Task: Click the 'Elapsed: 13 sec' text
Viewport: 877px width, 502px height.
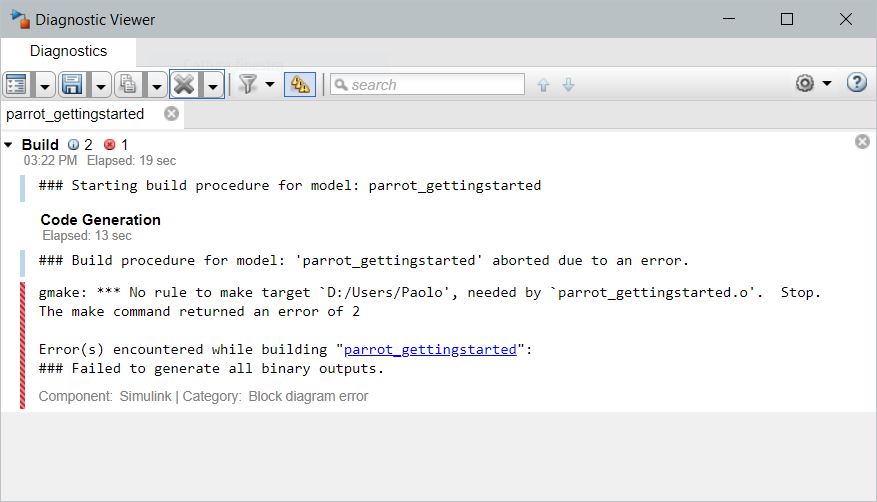Action: point(87,236)
